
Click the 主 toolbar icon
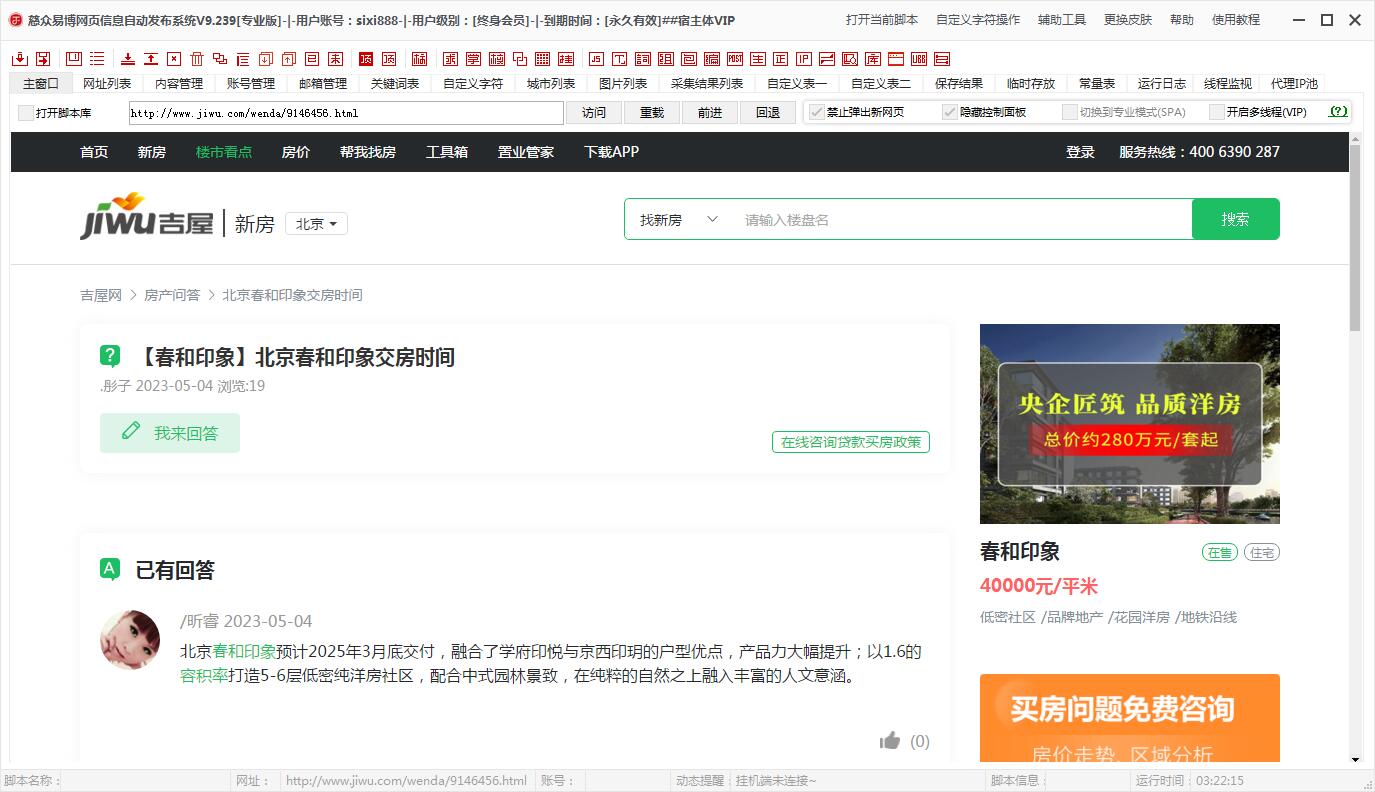758,59
